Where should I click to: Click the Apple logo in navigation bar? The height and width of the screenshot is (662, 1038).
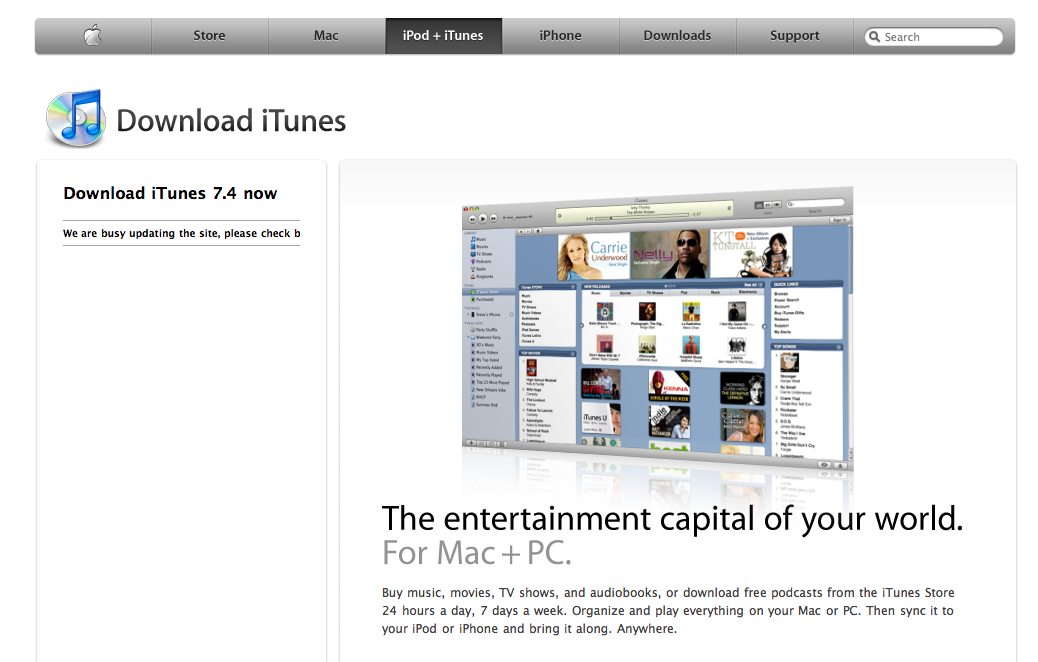[93, 36]
